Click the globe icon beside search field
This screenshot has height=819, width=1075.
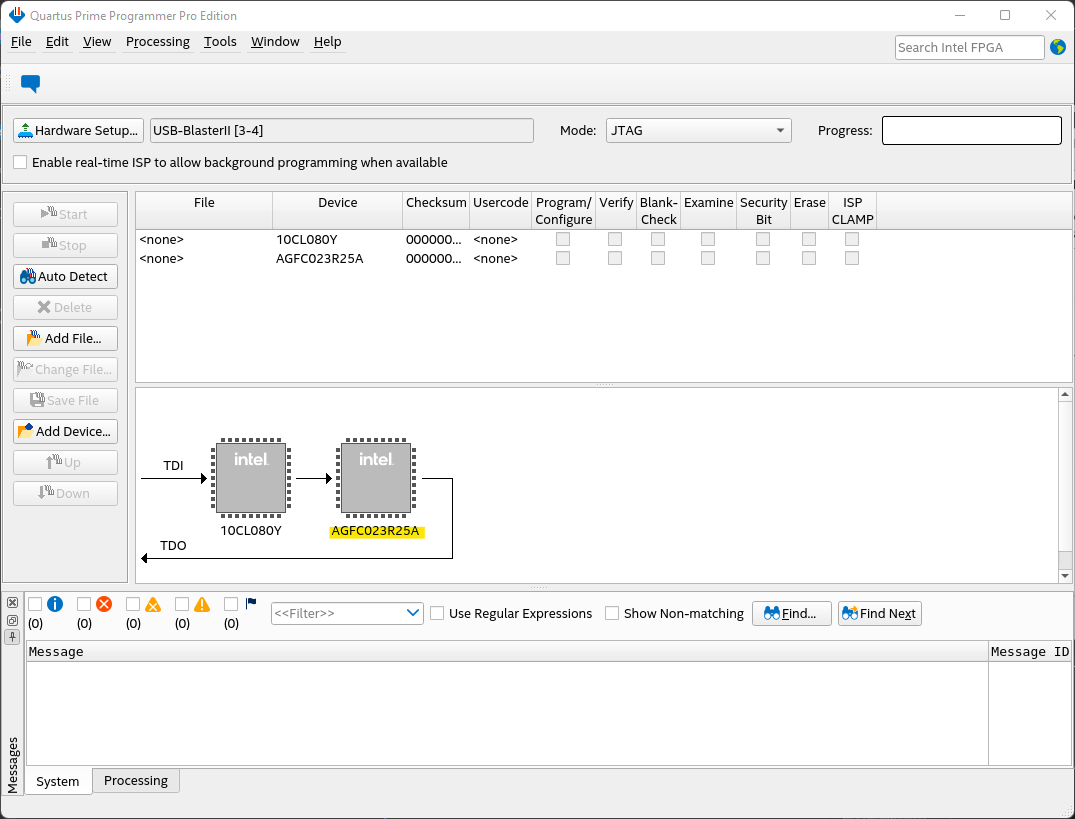1057,47
